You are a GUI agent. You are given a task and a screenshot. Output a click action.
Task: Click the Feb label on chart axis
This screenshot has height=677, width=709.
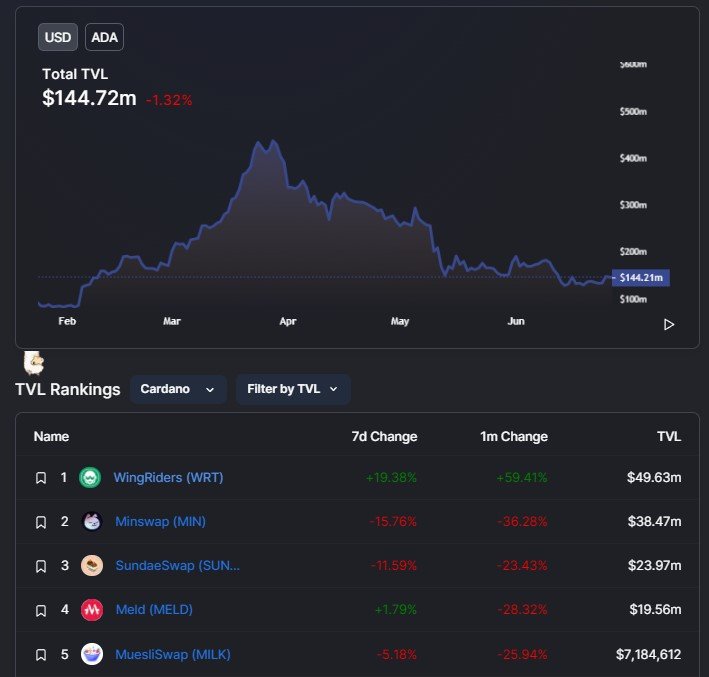(x=67, y=321)
